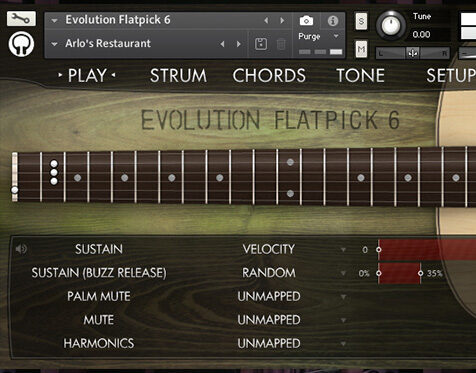
Task: Select the SUSTAIN (BUZZ RELEASE) articulation
Action: pos(99,273)
